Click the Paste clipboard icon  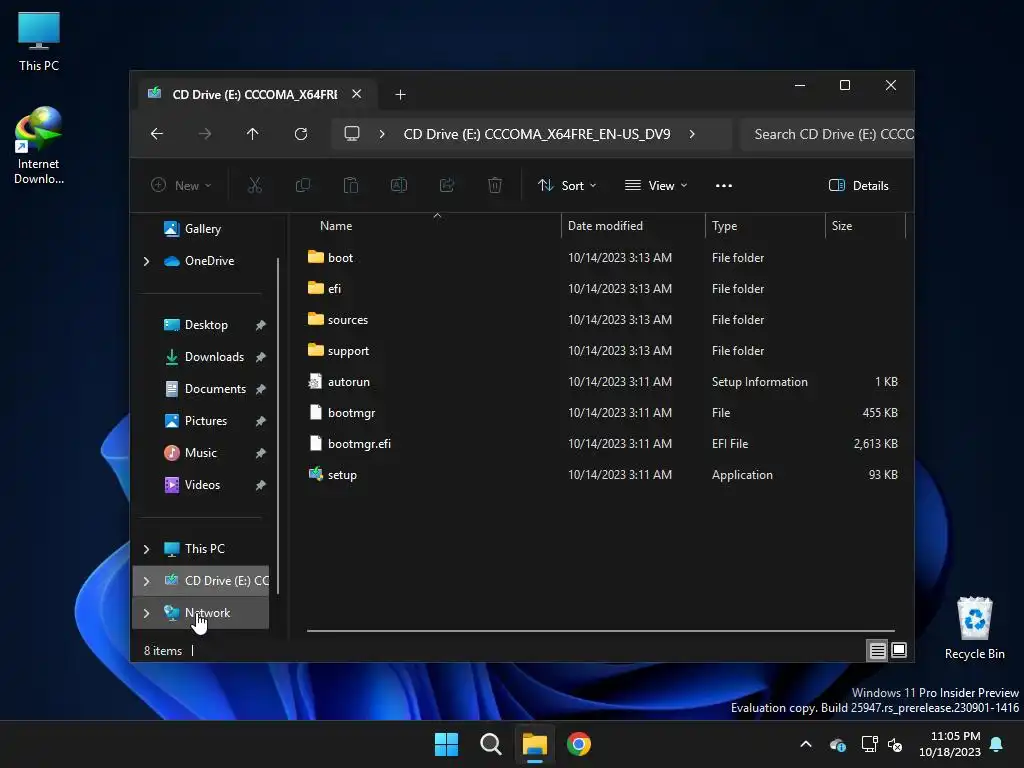351,185
